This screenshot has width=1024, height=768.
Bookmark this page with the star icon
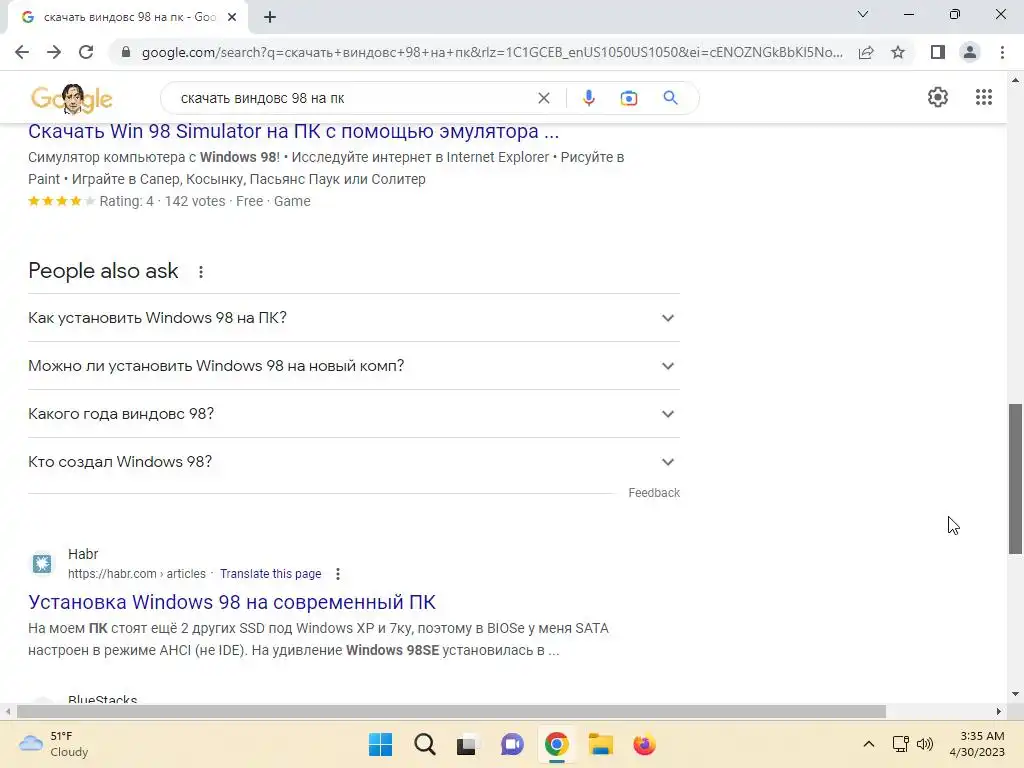[898, 52]
